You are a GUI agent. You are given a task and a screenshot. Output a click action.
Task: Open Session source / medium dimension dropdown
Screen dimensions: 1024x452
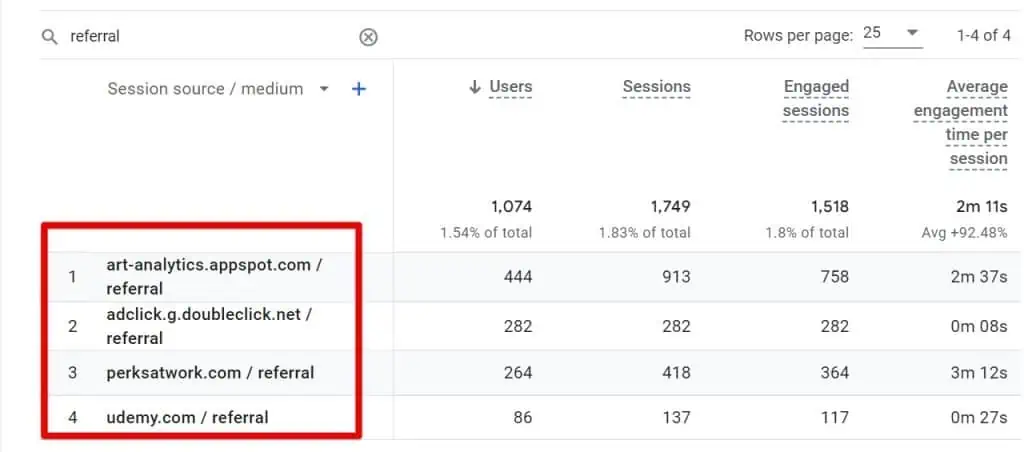[x=323, y=89]
